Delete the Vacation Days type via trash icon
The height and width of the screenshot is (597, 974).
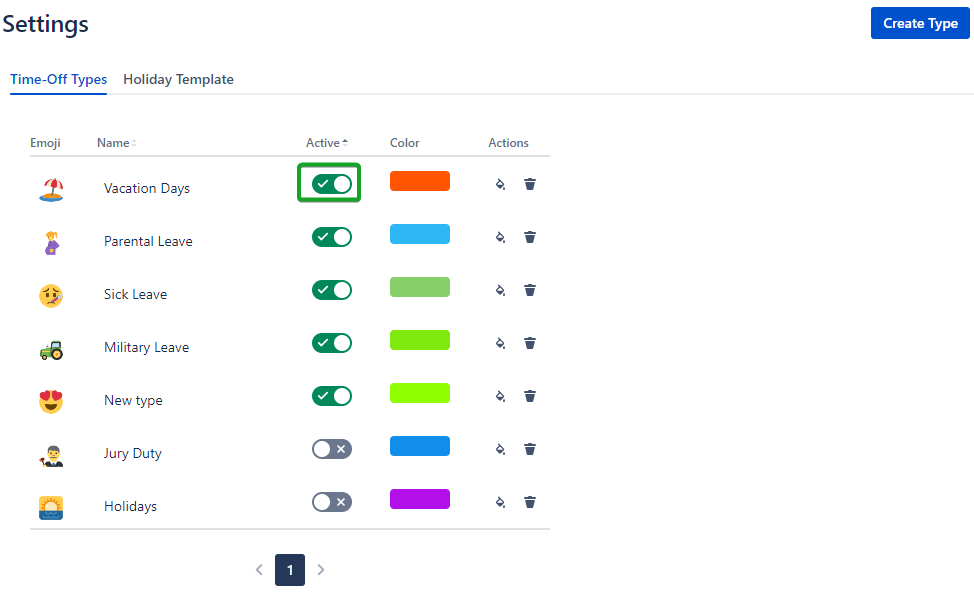(530, 184)
